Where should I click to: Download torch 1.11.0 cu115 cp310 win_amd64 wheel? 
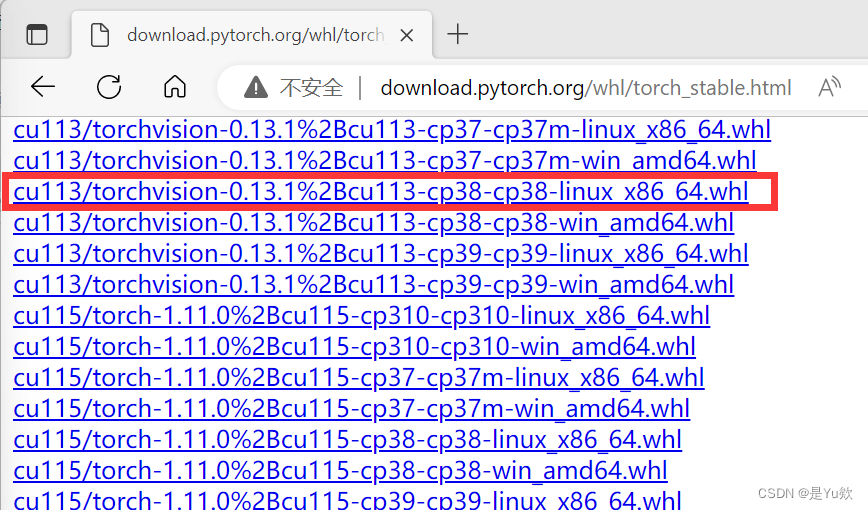point(354,347)
